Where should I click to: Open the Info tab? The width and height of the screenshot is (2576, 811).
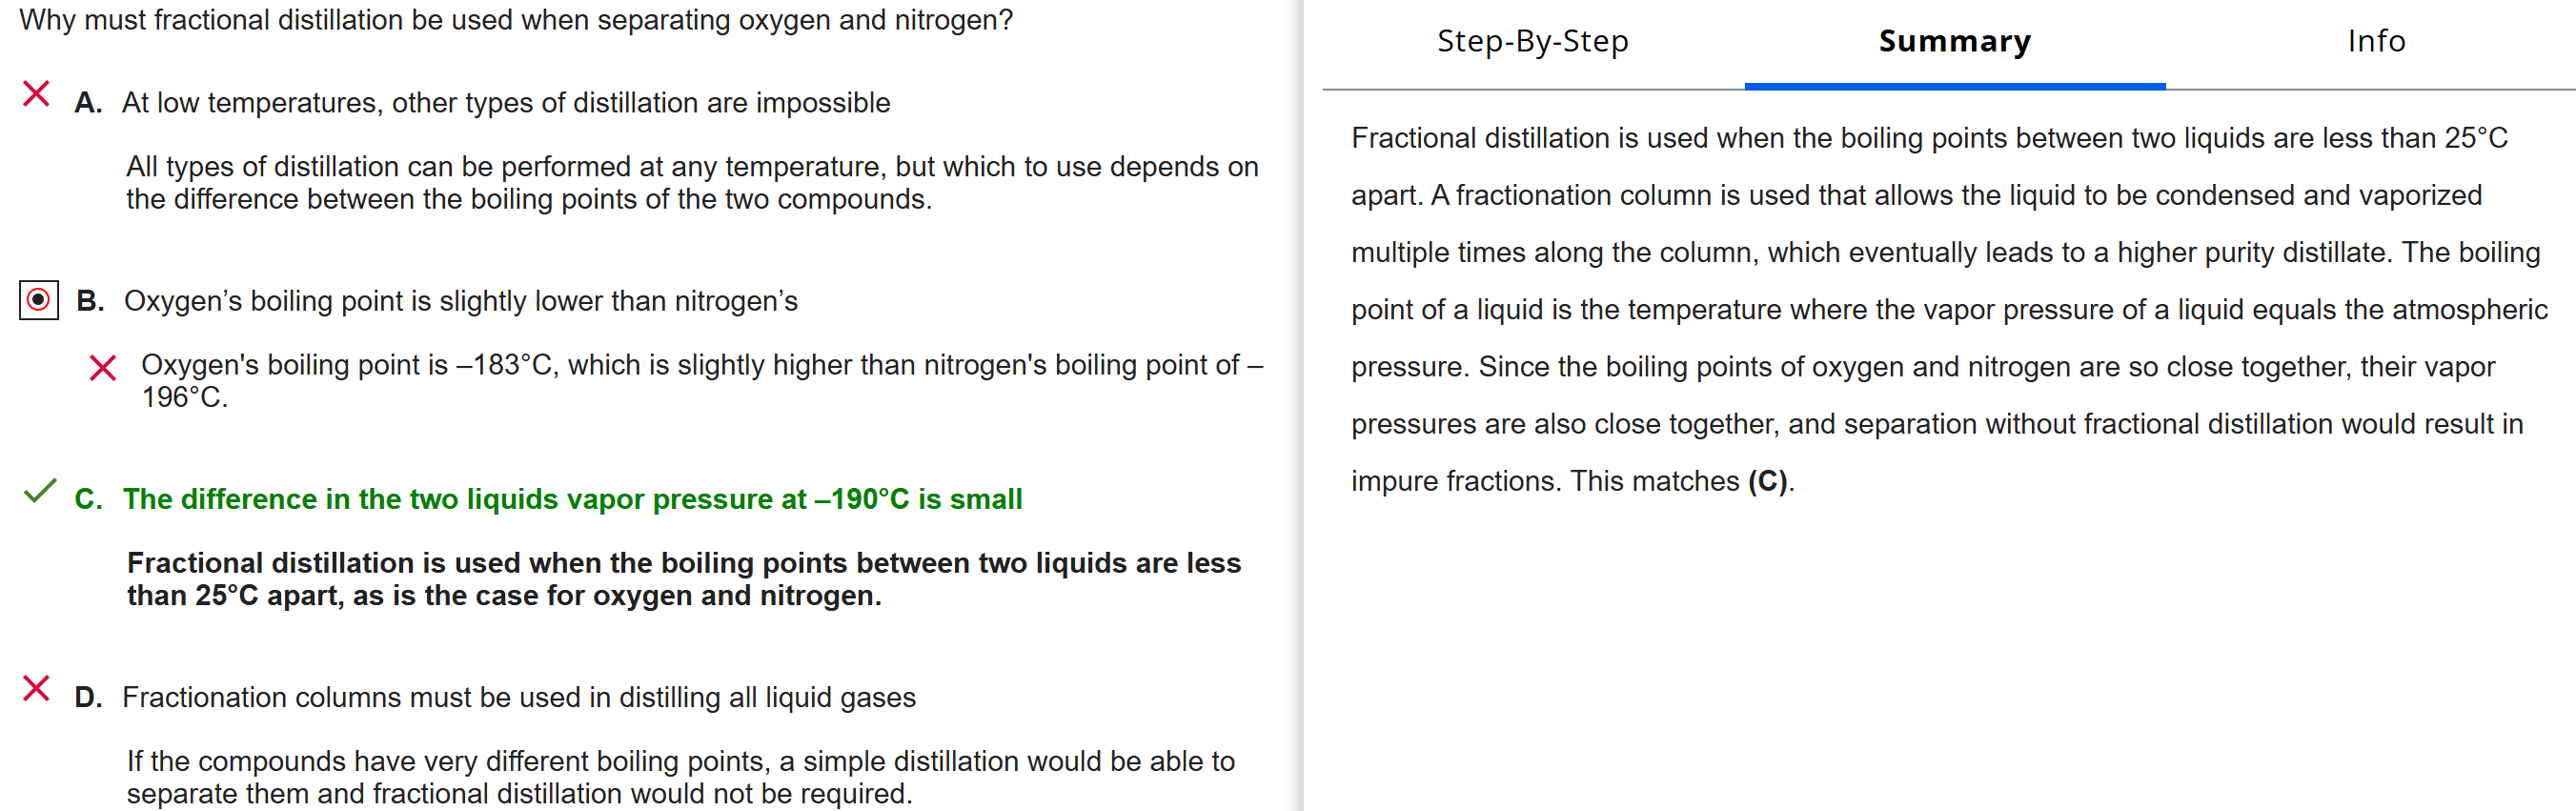point(2375,41)
